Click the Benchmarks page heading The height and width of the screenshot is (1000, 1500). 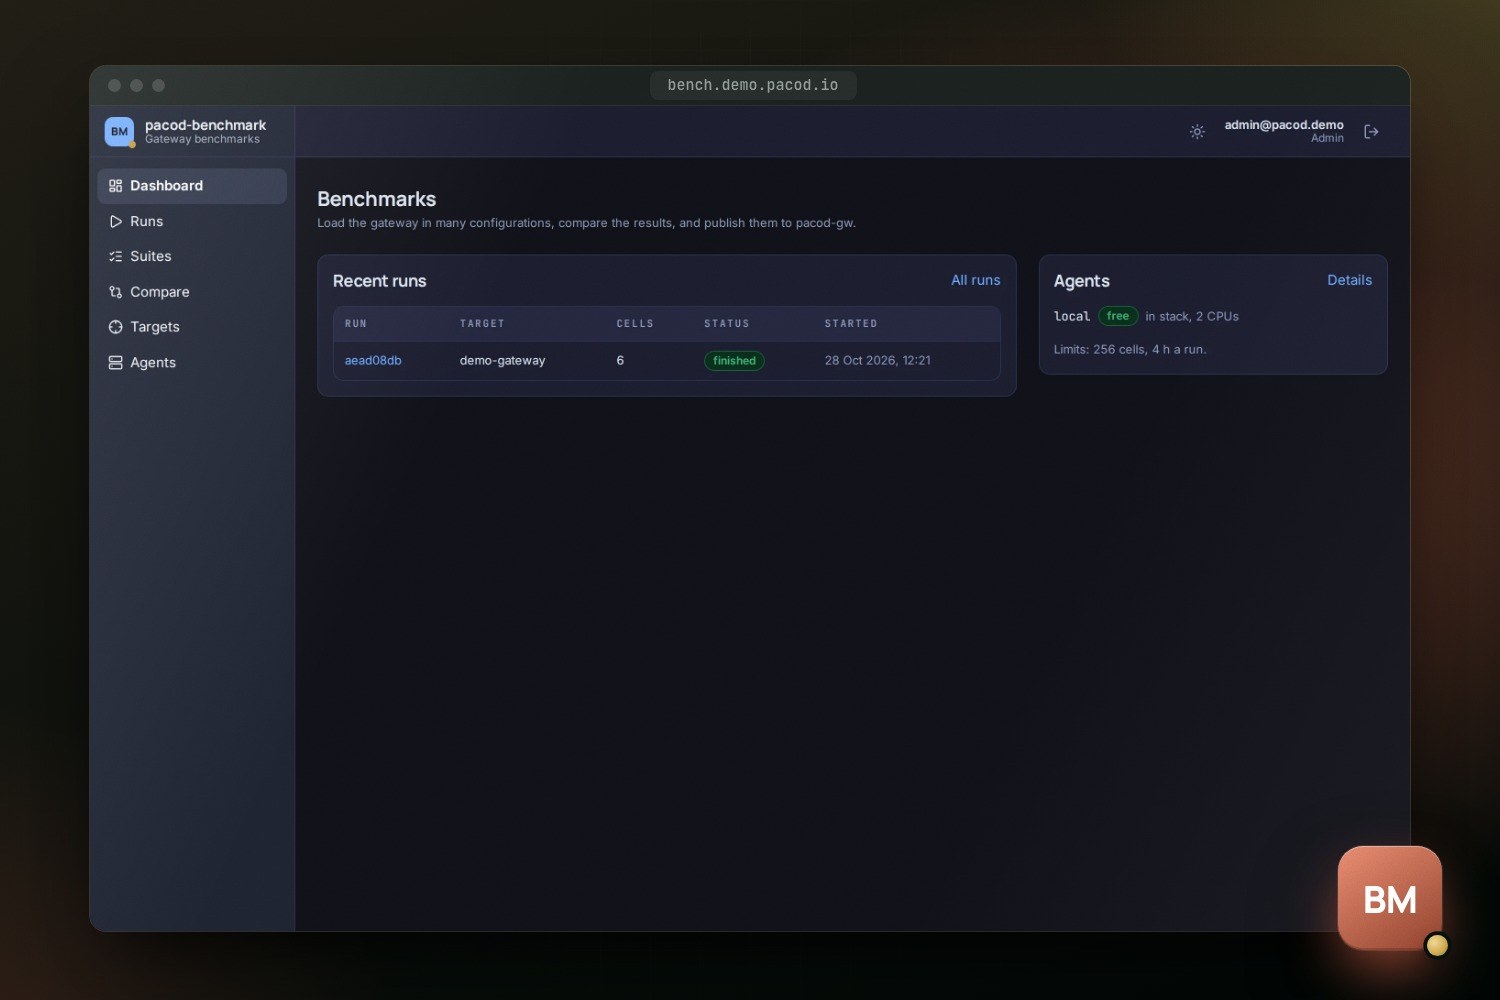click(376, 200)
